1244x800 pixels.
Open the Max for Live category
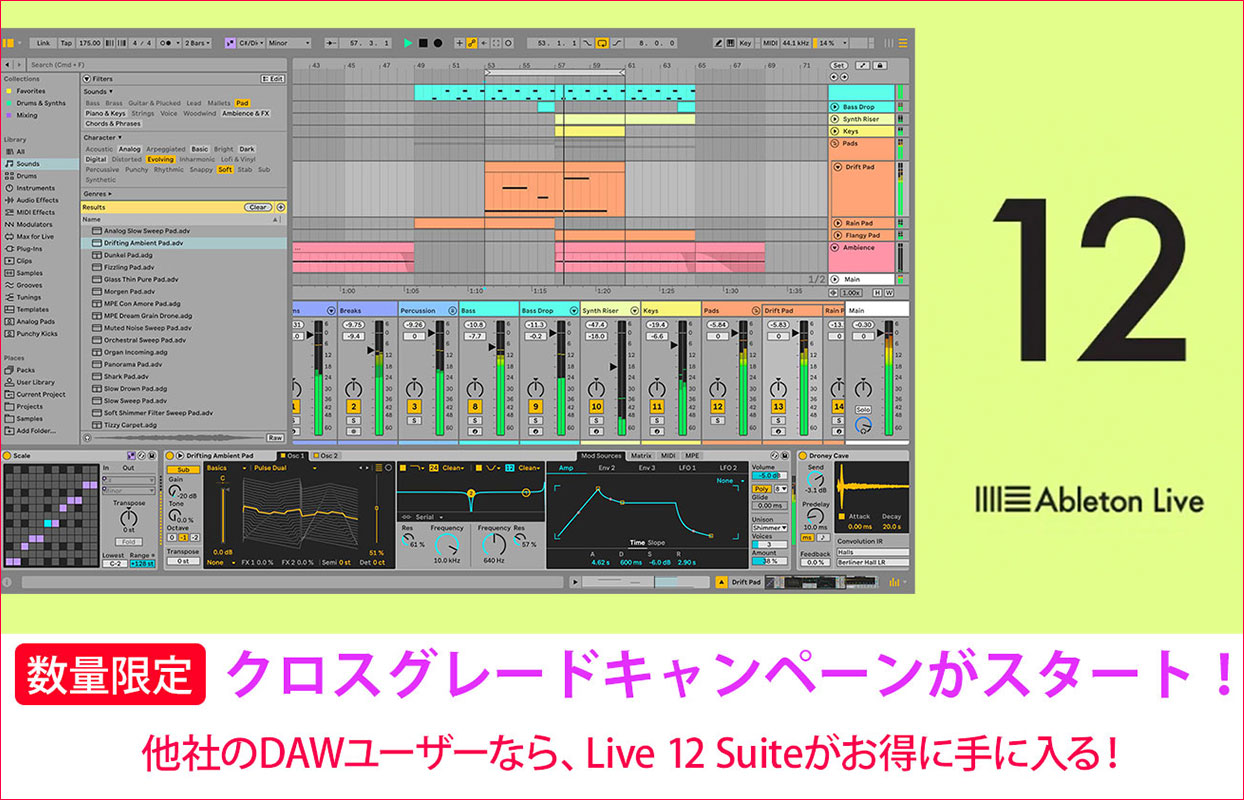point(36,236)
